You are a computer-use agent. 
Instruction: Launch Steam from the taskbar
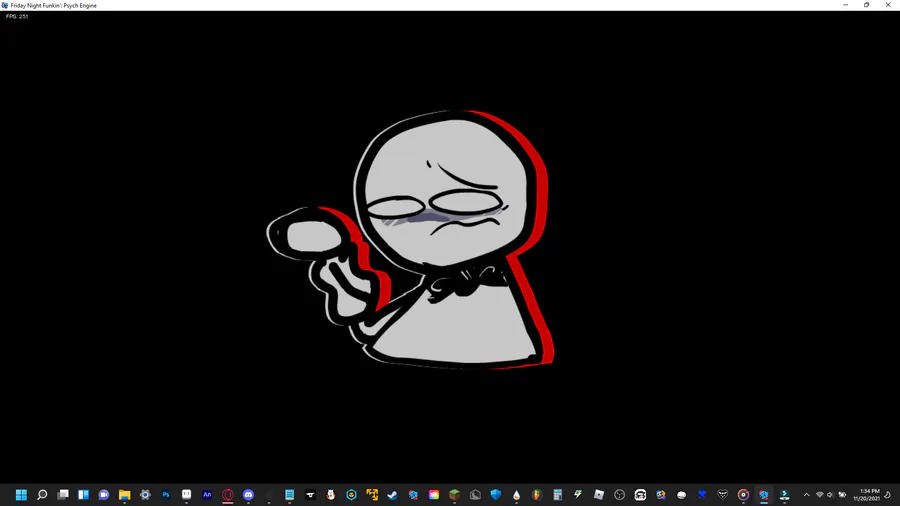pos(393,495)
